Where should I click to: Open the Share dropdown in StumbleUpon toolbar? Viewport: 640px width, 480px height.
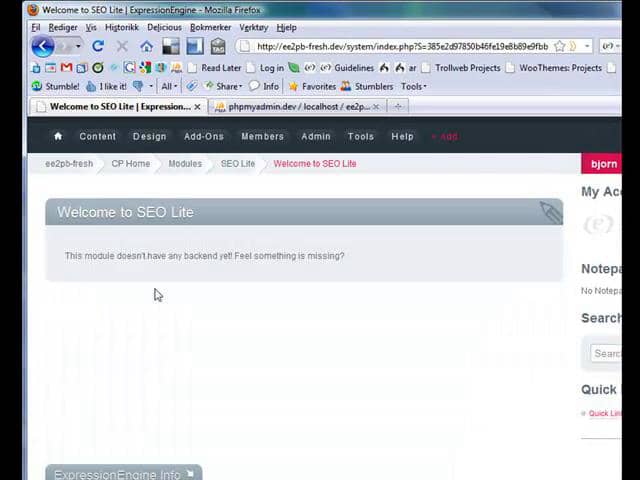[x=223, y=86]
